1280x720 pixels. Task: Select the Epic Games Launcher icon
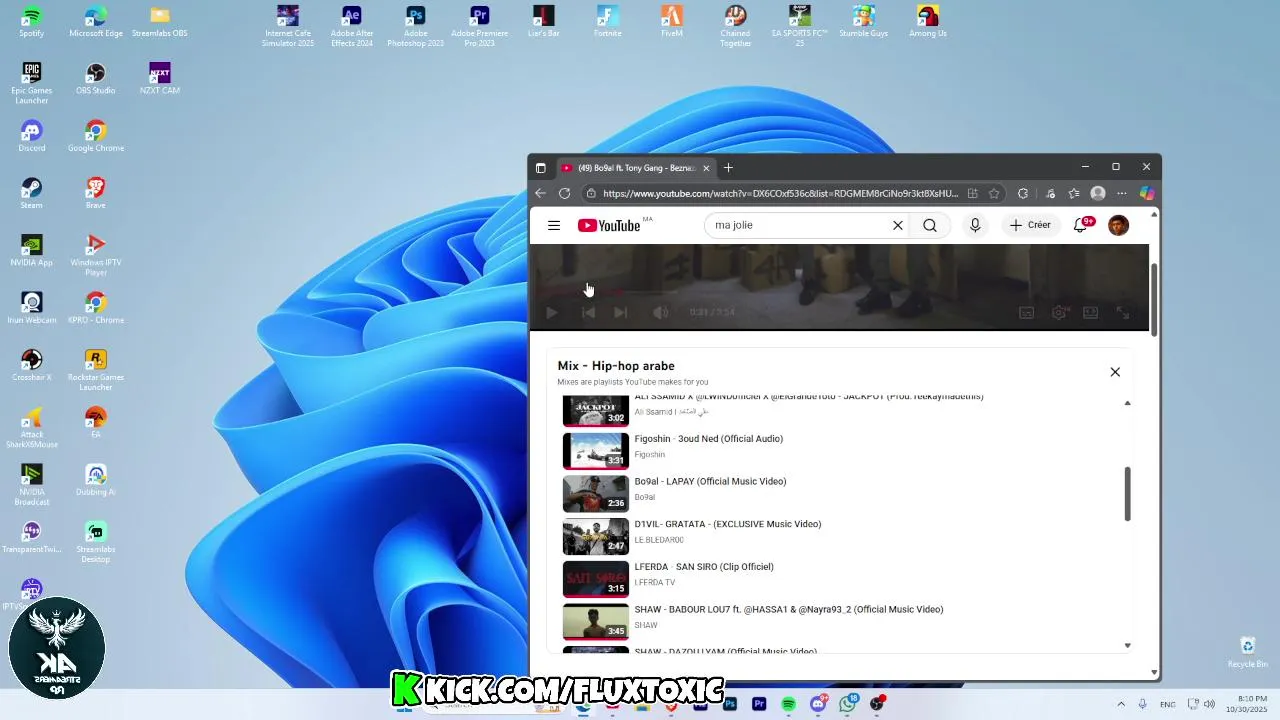[32, 83]
